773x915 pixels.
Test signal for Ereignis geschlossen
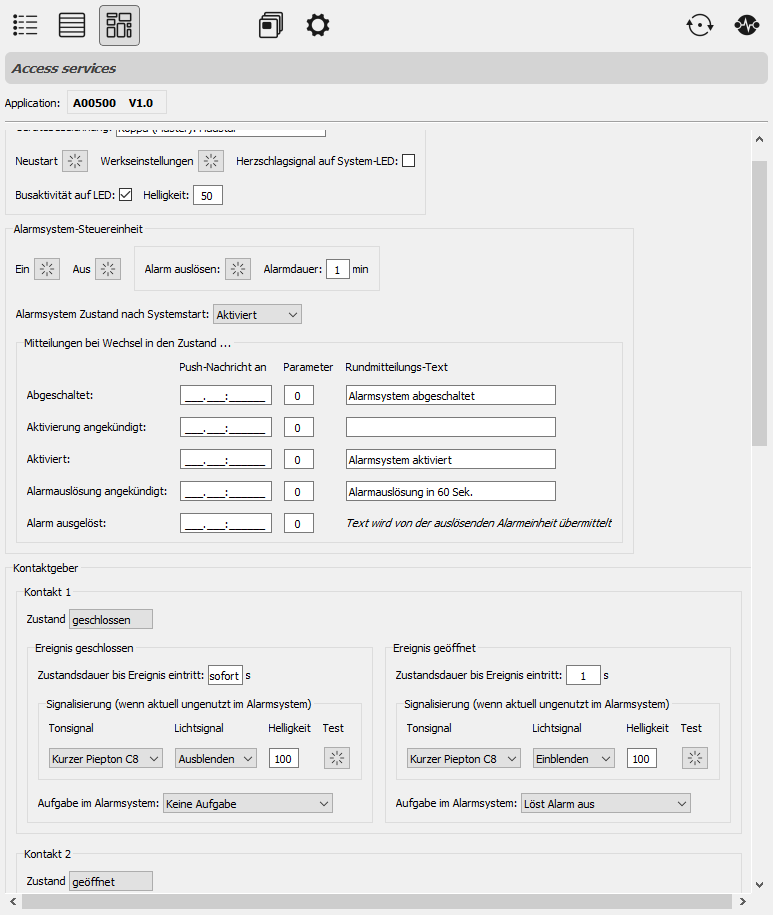337,758
